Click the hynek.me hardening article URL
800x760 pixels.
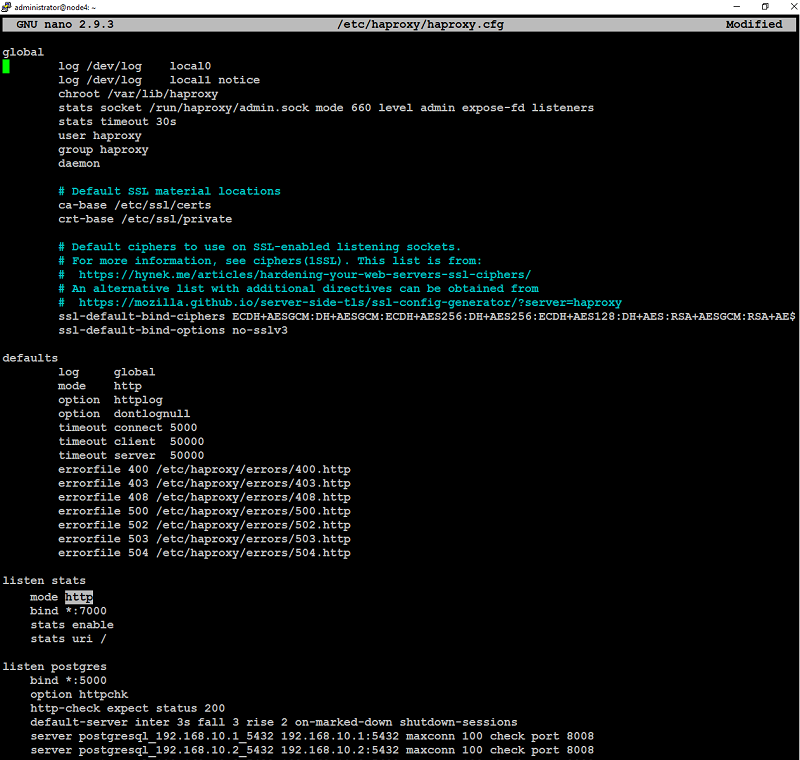pos(305,275)
